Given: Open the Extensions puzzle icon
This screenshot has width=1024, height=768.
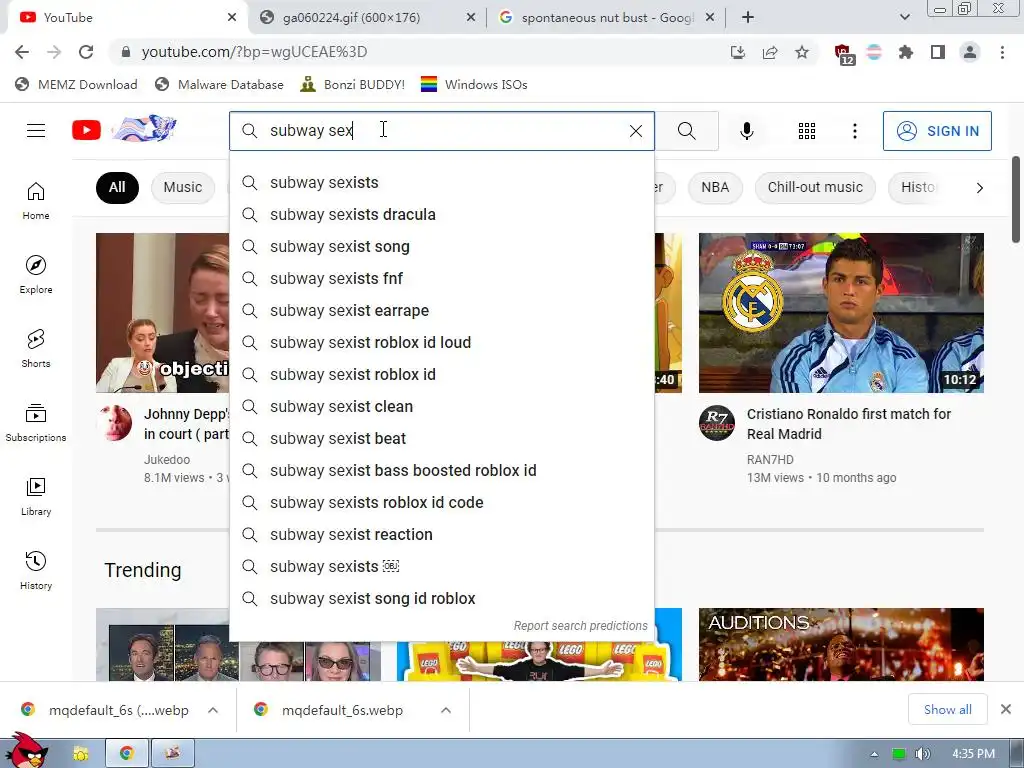Looking at the screenshot, I should pyautogui.click(x=905, y=52).
